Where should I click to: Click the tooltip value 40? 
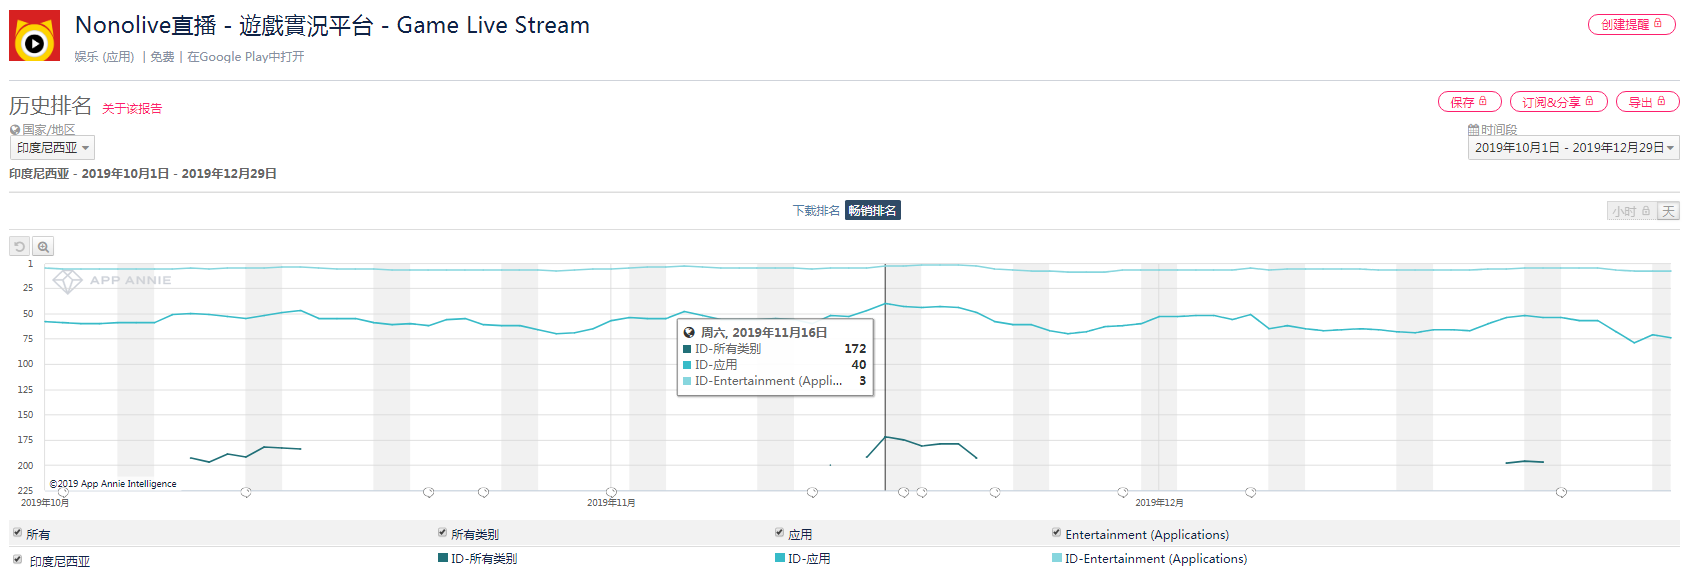point(859,365)
